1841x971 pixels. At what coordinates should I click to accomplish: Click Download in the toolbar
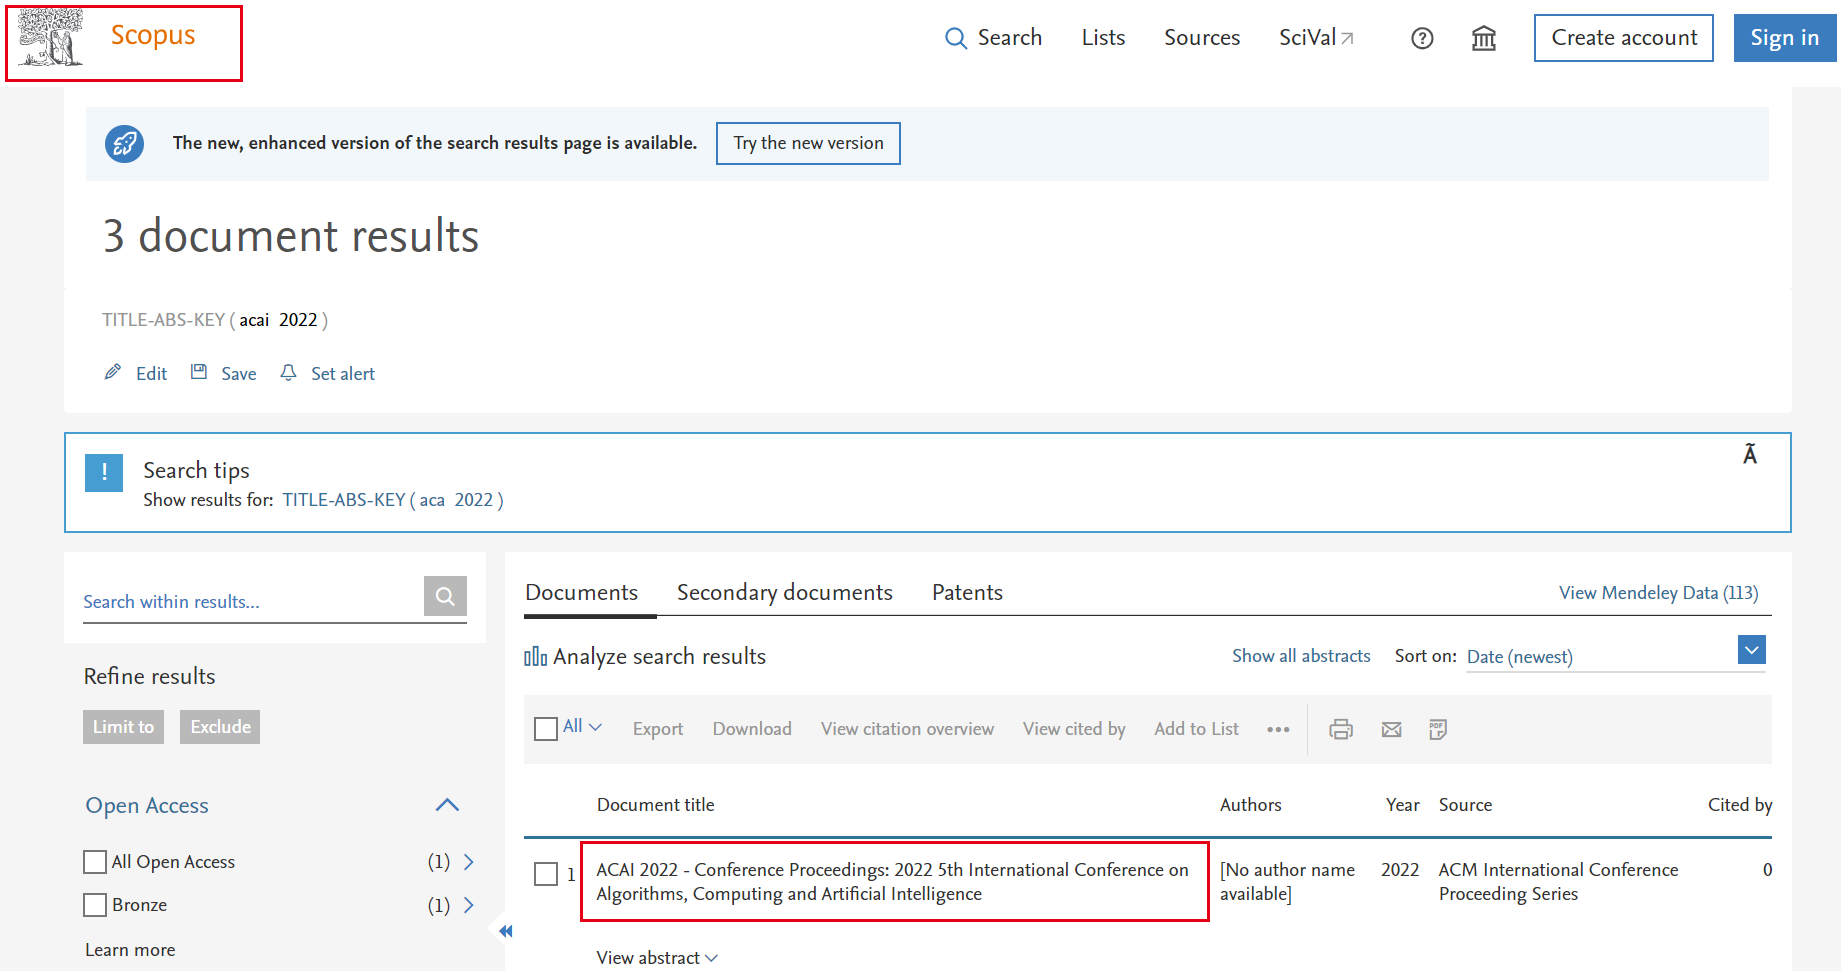pos(752,729)
